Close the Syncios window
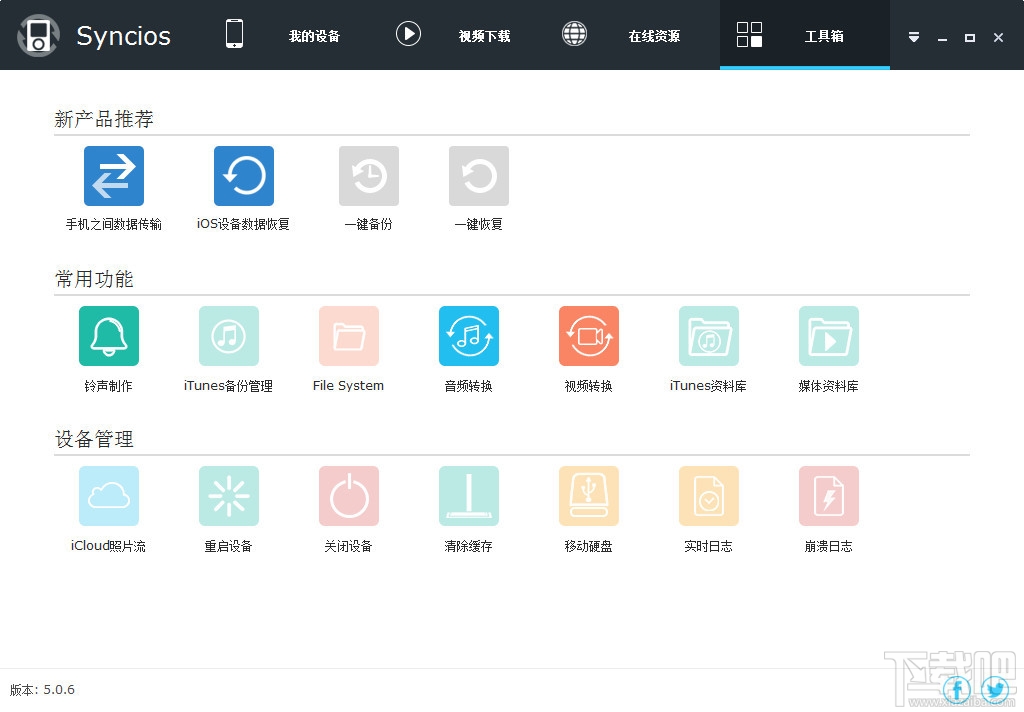The image size is (1024, 712). click(x=999, y=38)
